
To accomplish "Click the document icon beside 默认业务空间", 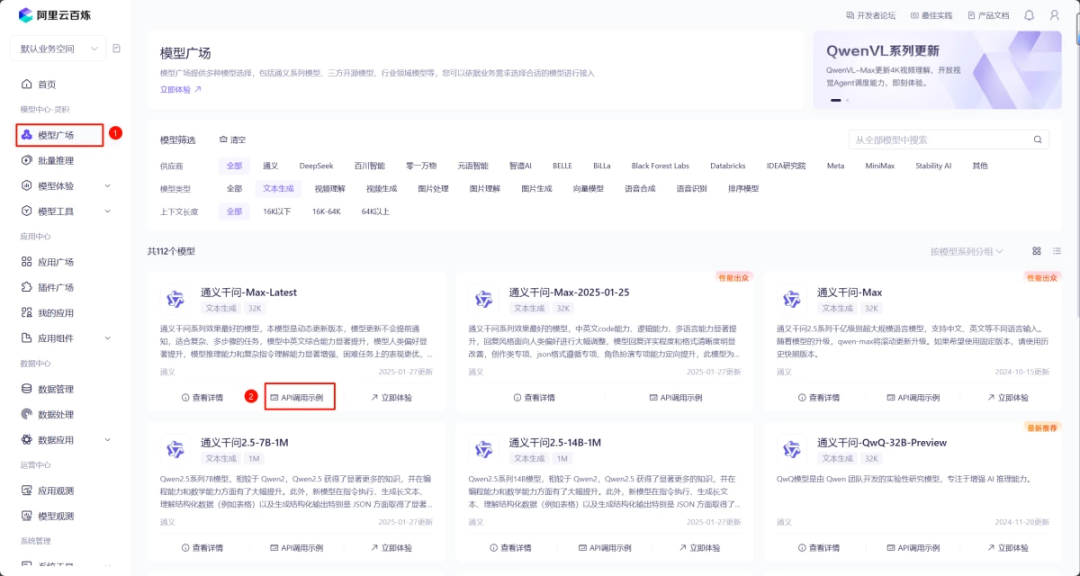I will pyautogui.click(x=116, y=49).
